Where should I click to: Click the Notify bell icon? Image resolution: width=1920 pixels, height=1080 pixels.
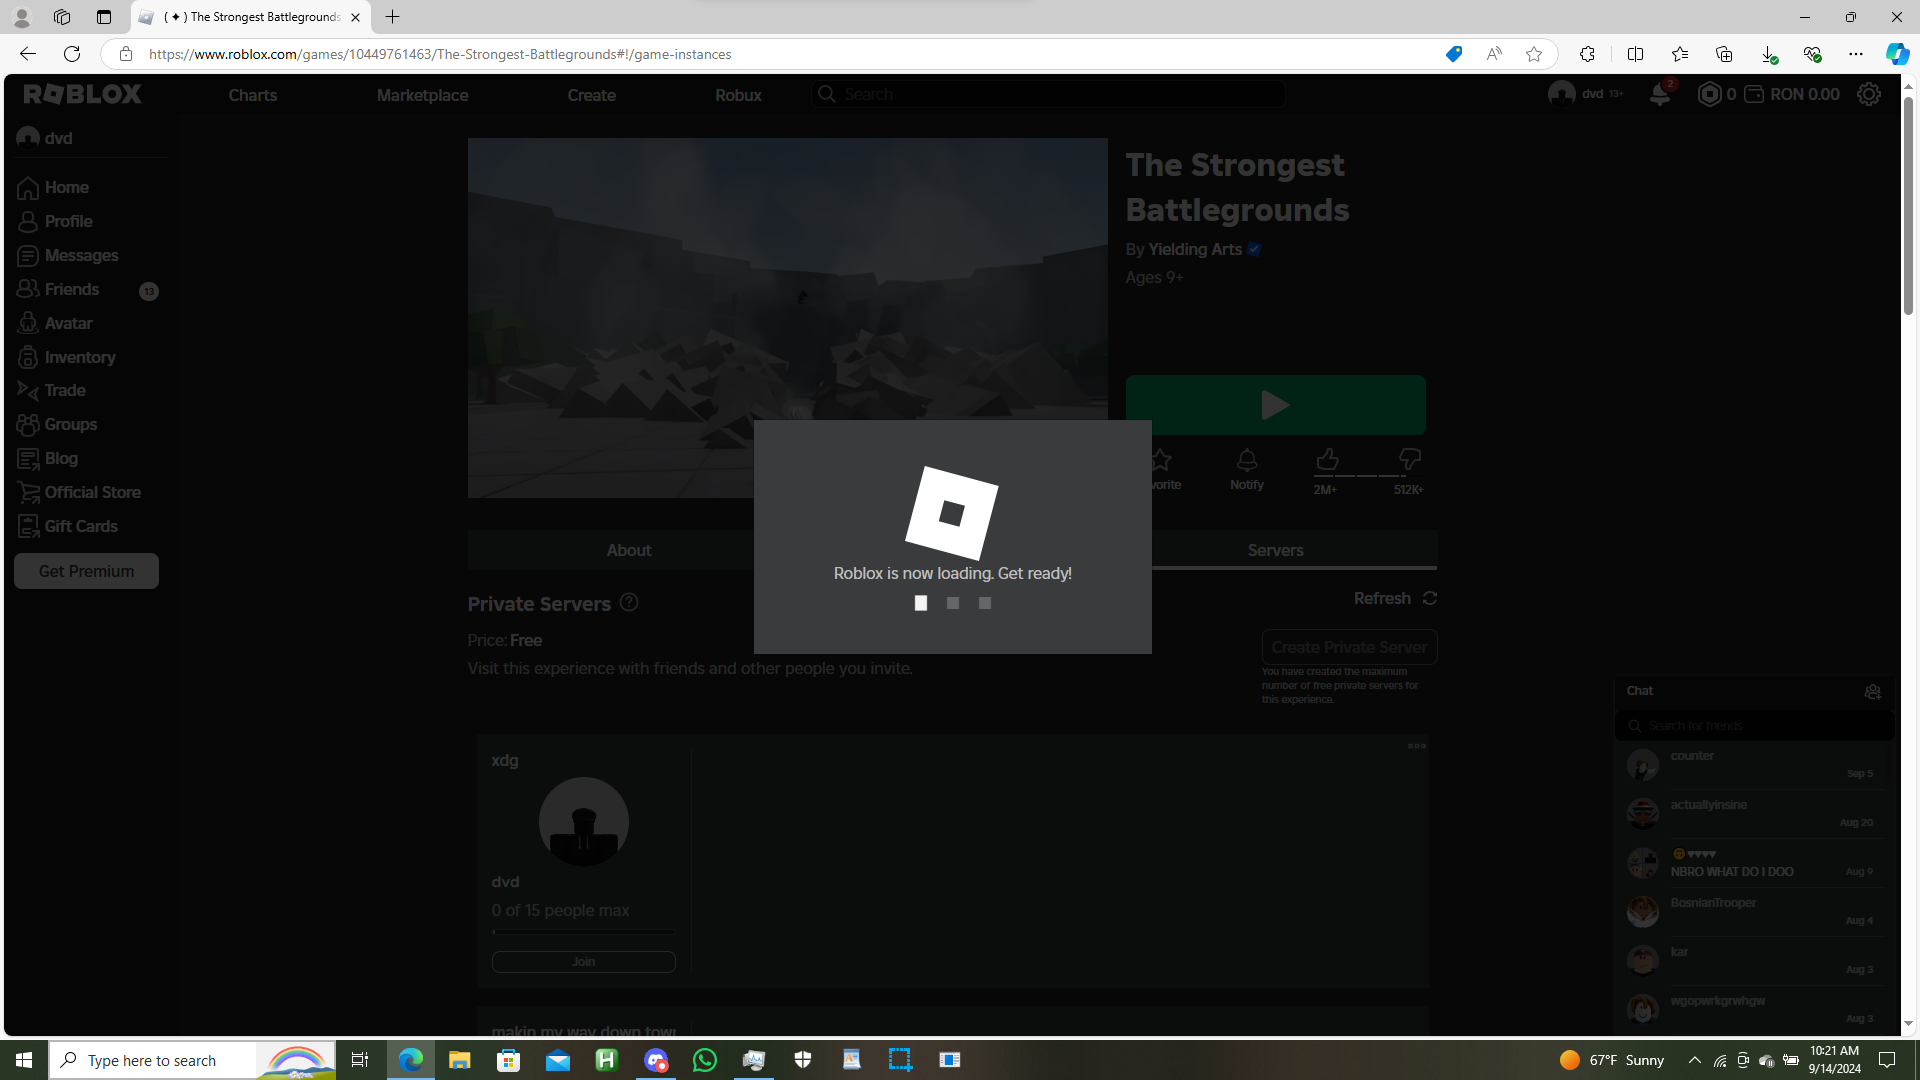[1246, 461]
